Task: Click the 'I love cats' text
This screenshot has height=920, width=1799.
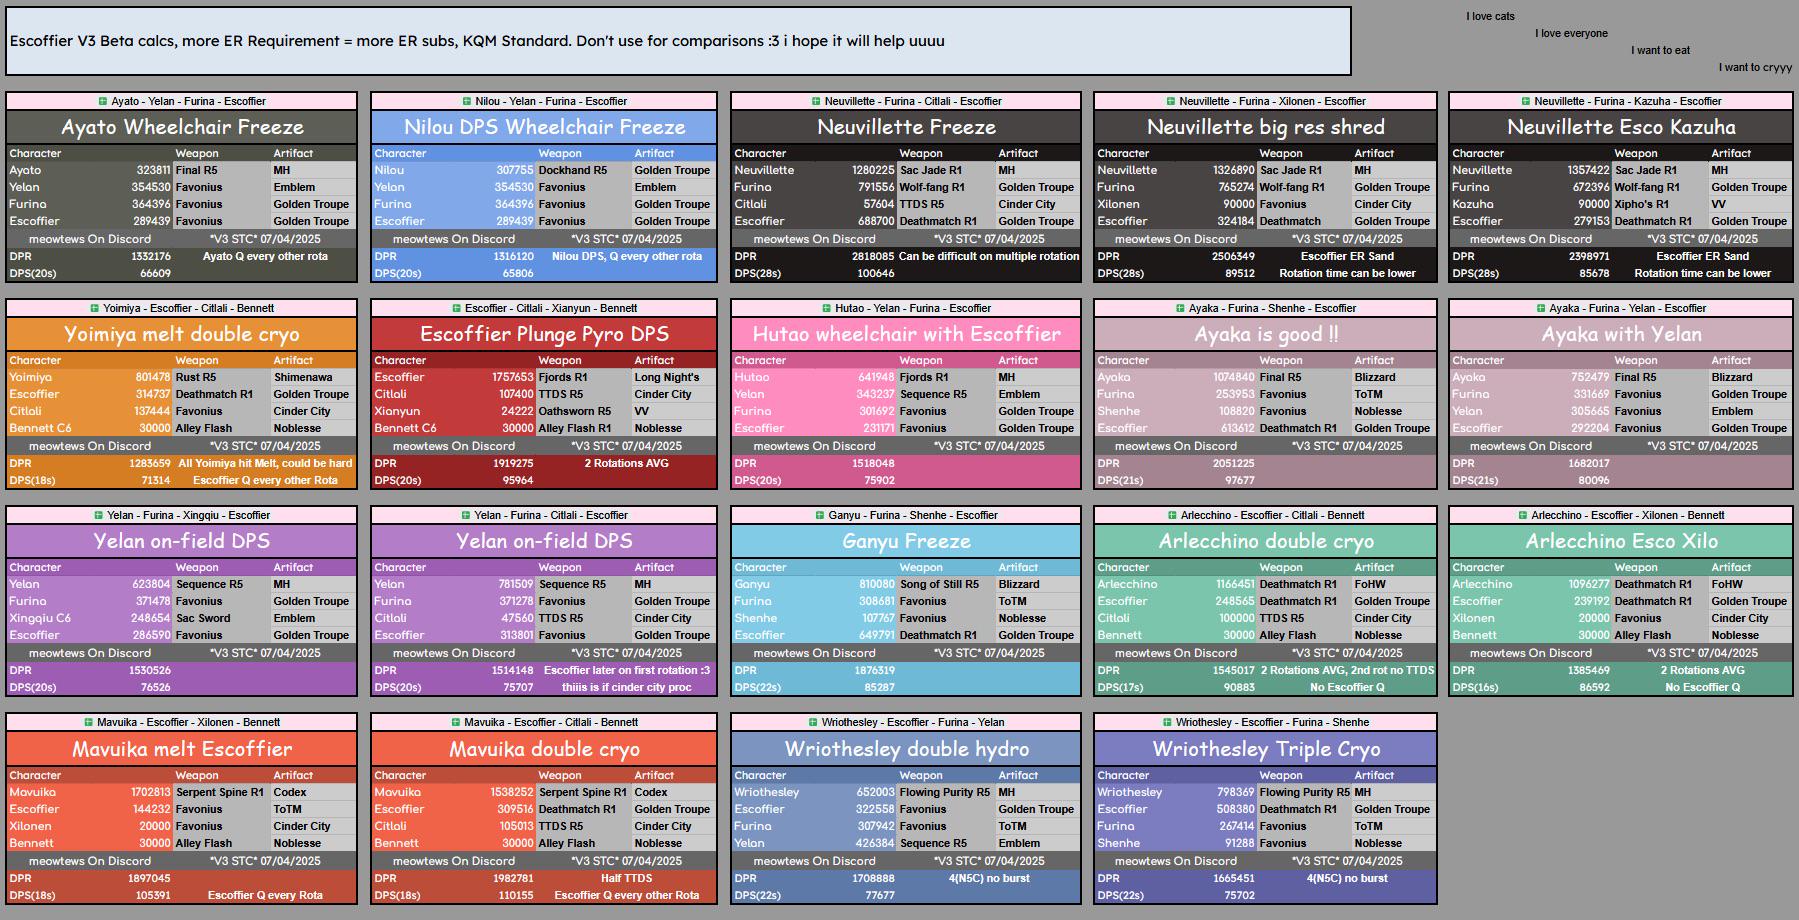Action: 1490,16
